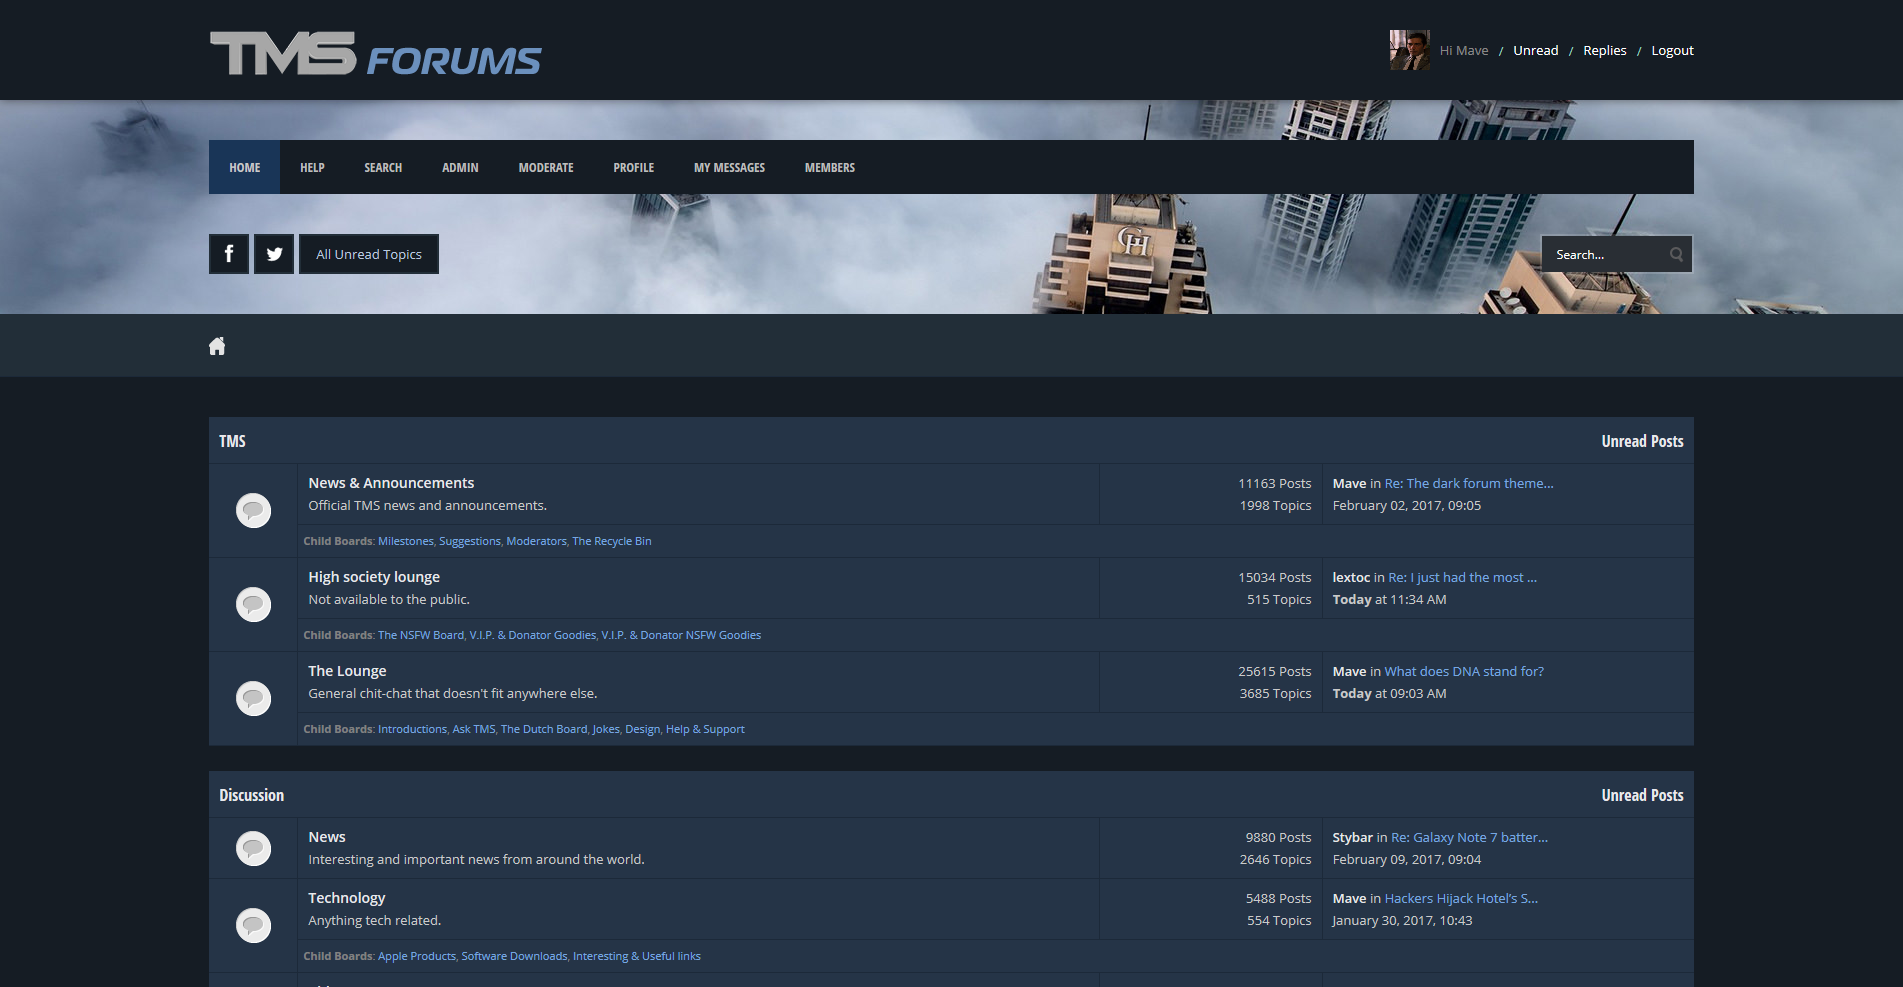Open 'Re: I just had the most ...' post

point(1462,577)
